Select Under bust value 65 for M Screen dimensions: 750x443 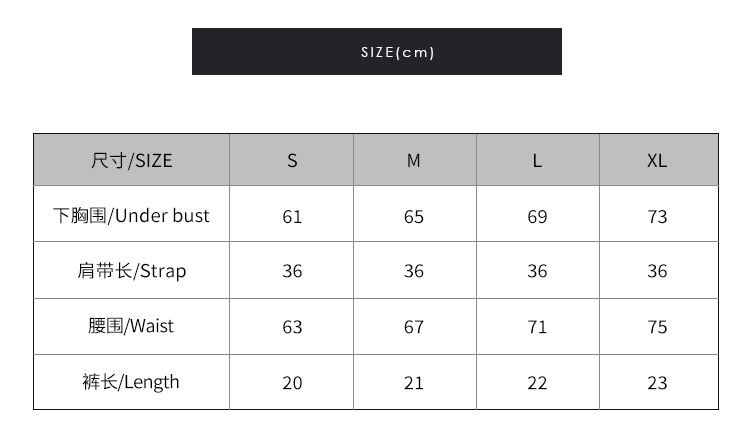[414, 217]
